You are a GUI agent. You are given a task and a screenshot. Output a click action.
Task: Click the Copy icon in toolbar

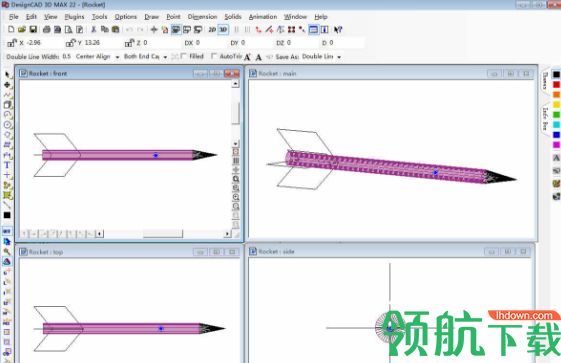pos(104,30)
